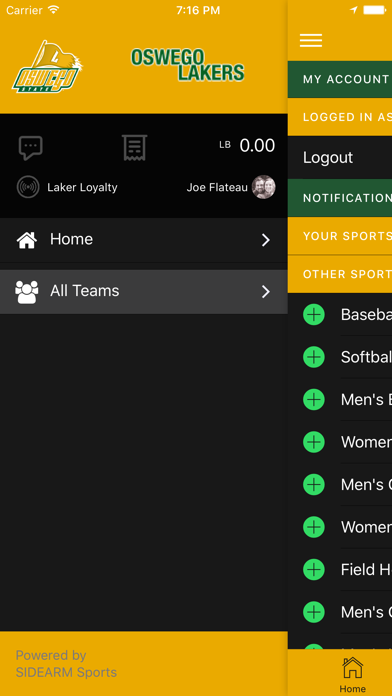Tap the Oswego State flag logo

pyautogui.click(x=47, y=67)
